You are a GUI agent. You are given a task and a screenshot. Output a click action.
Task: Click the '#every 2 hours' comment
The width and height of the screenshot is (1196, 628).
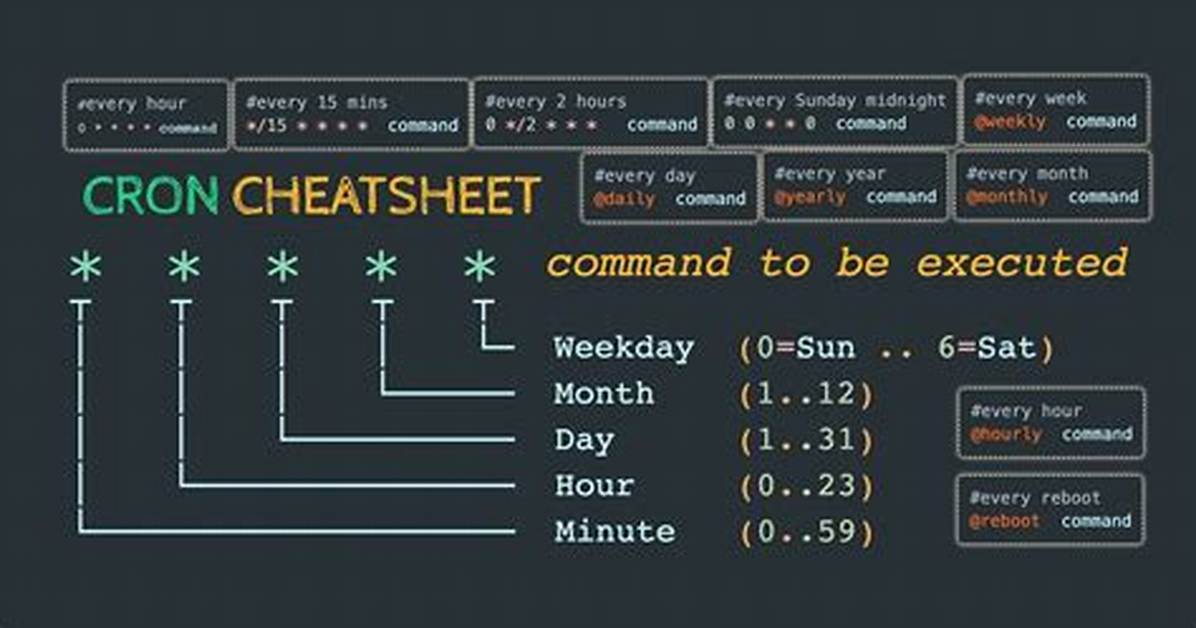tap(555, 101)
